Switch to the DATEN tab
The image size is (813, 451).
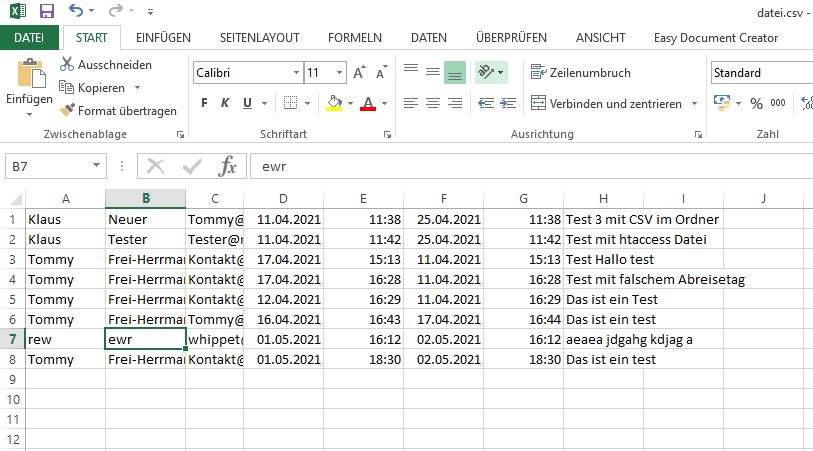pyautogui.click(x=429, y=38)
